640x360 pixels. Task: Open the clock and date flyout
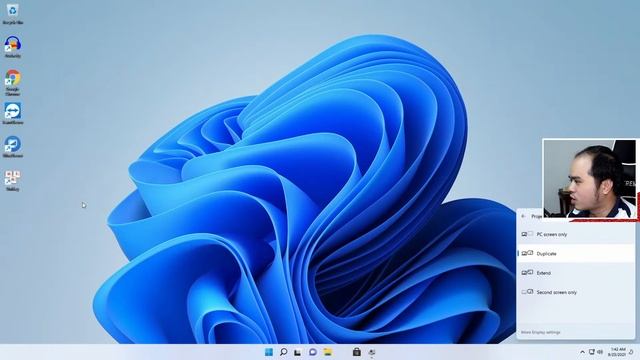point(617,352)
